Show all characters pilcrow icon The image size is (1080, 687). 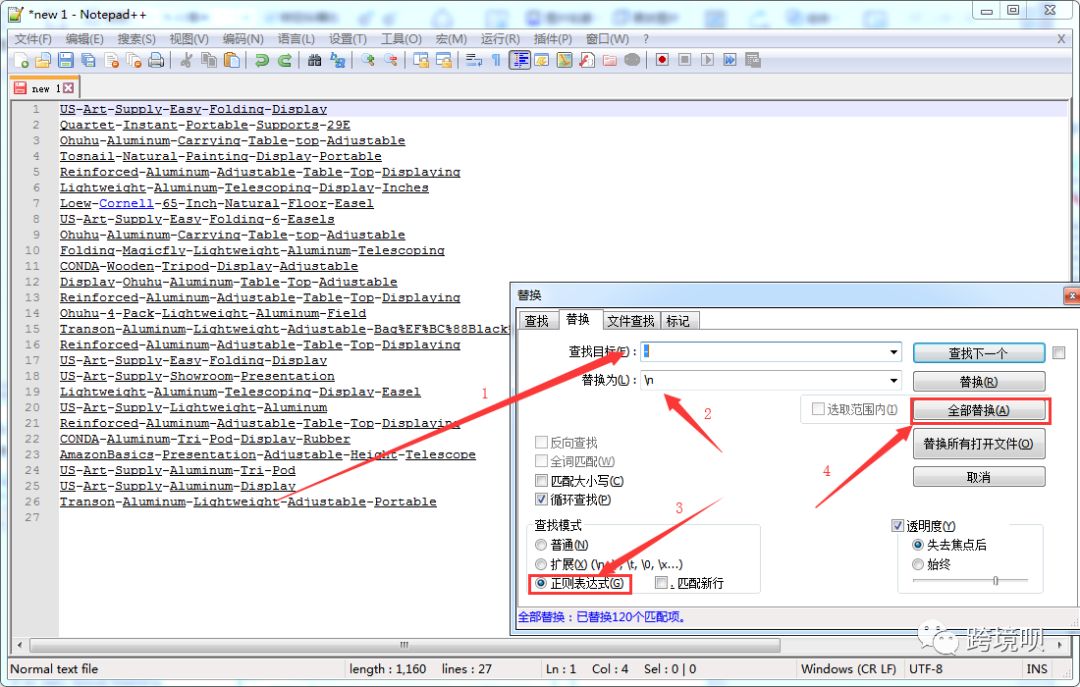click(495, 61)
